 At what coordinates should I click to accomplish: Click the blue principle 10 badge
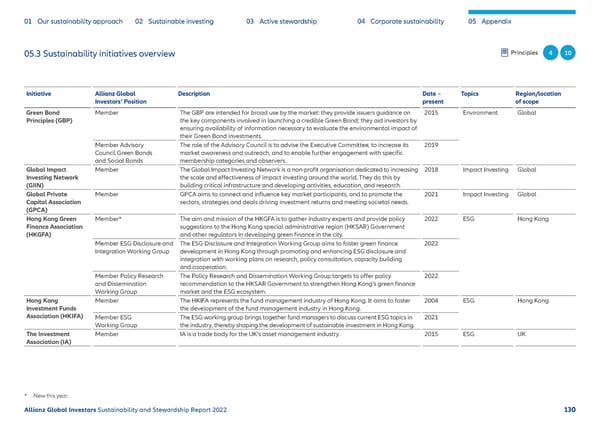coord(568,52)
